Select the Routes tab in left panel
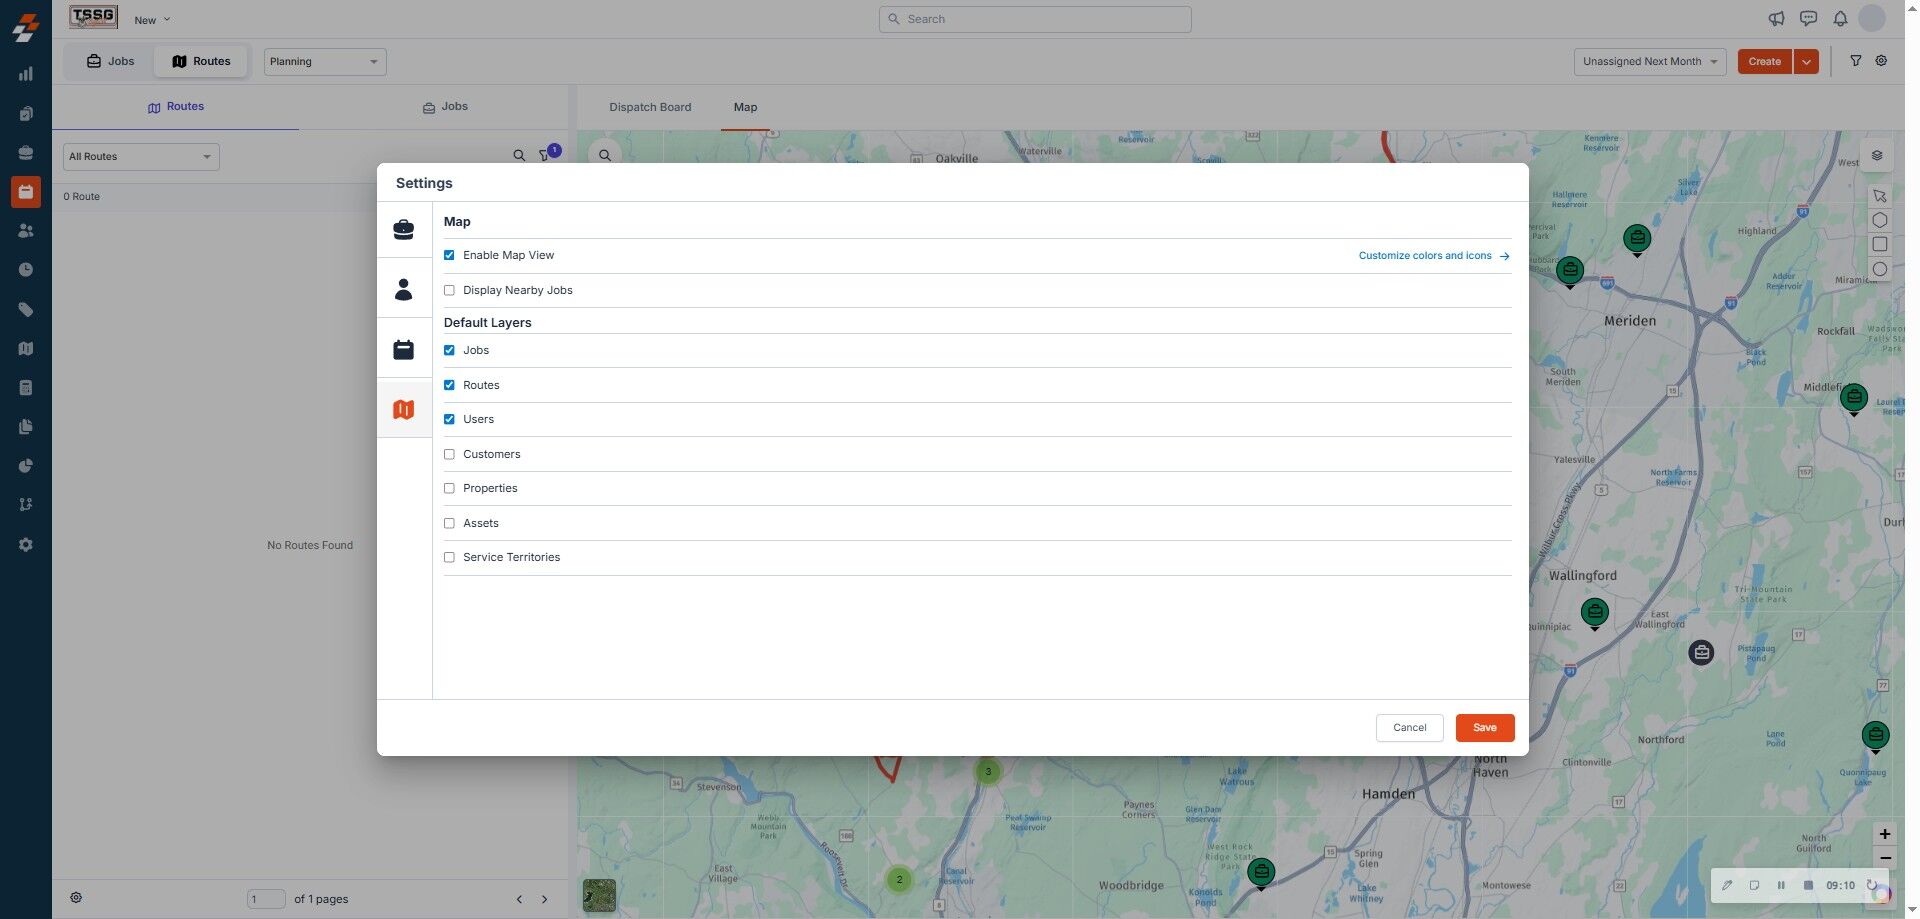Screen dimensions: 1920x919 (176, 107)
